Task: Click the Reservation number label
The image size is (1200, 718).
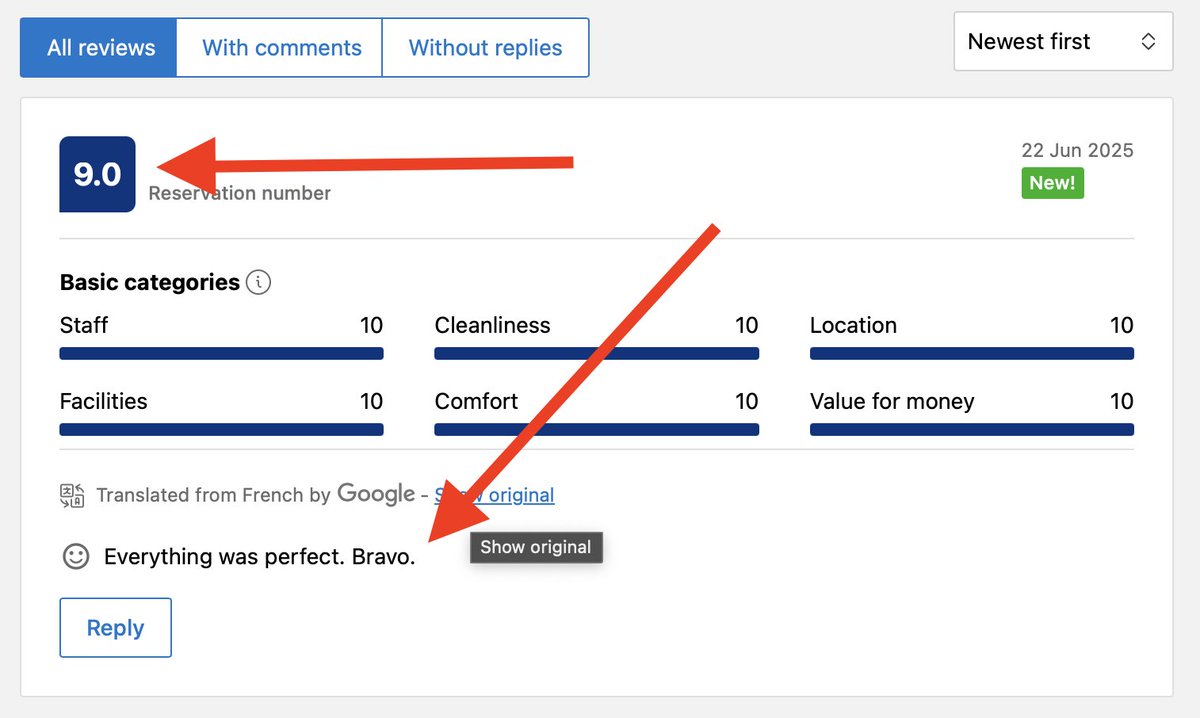Action: coord(240,193)
